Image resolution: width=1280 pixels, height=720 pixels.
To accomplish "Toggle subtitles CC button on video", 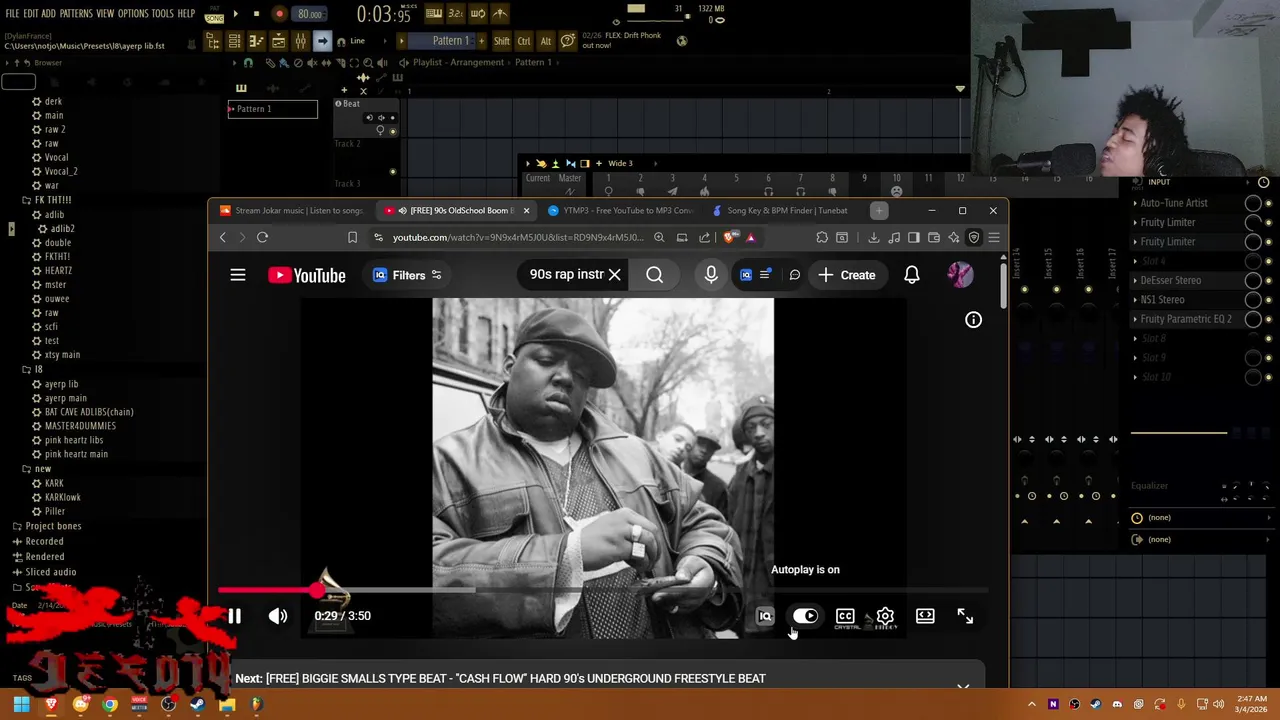I will 845,616.
